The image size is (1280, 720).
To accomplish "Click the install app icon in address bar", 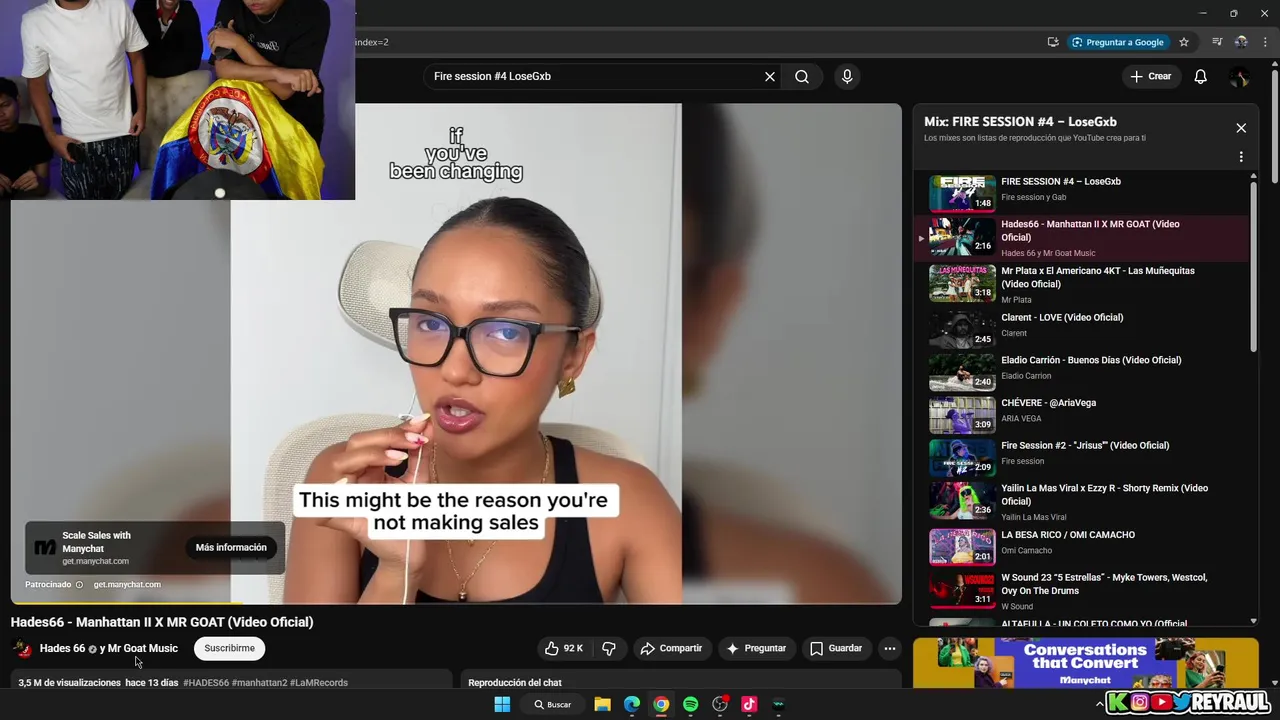I will tap(1053, 42).
